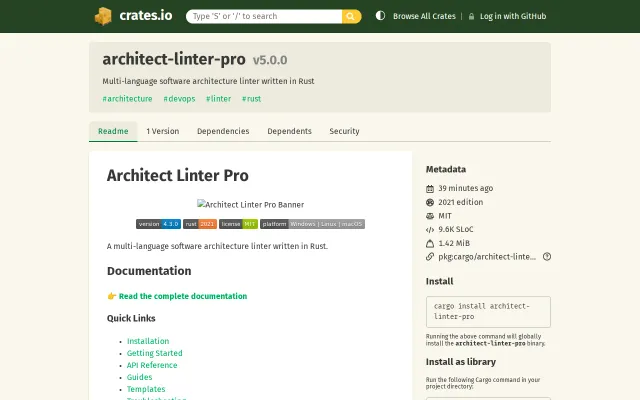
Task: Click the license MIT badge
Action: (238, 224)
